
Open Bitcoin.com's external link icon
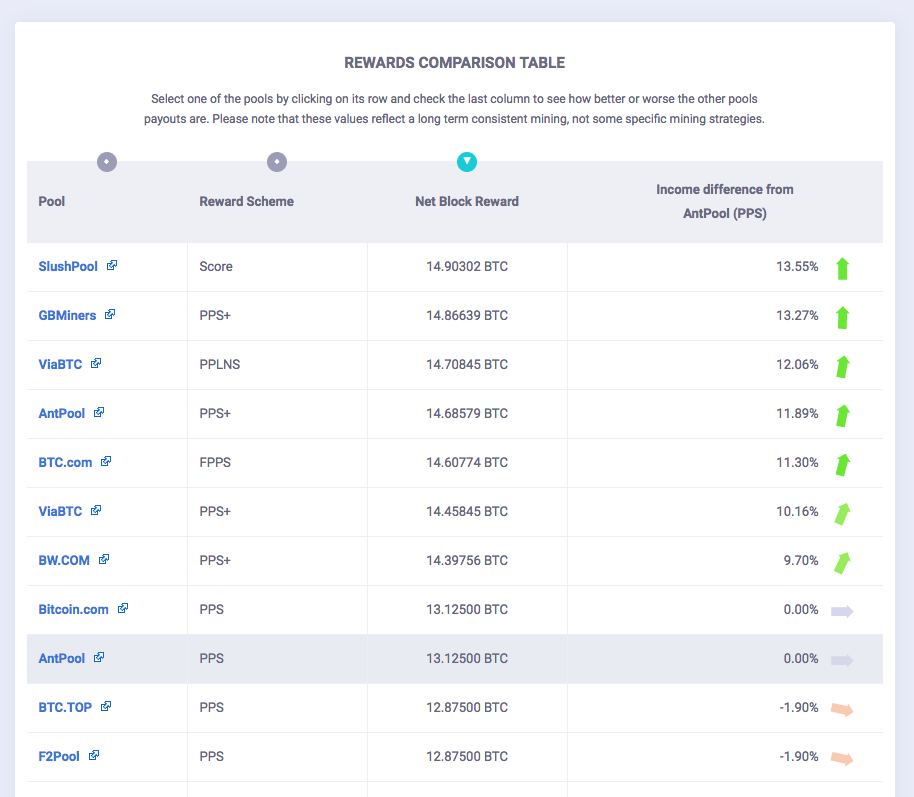tap(123, 609)
